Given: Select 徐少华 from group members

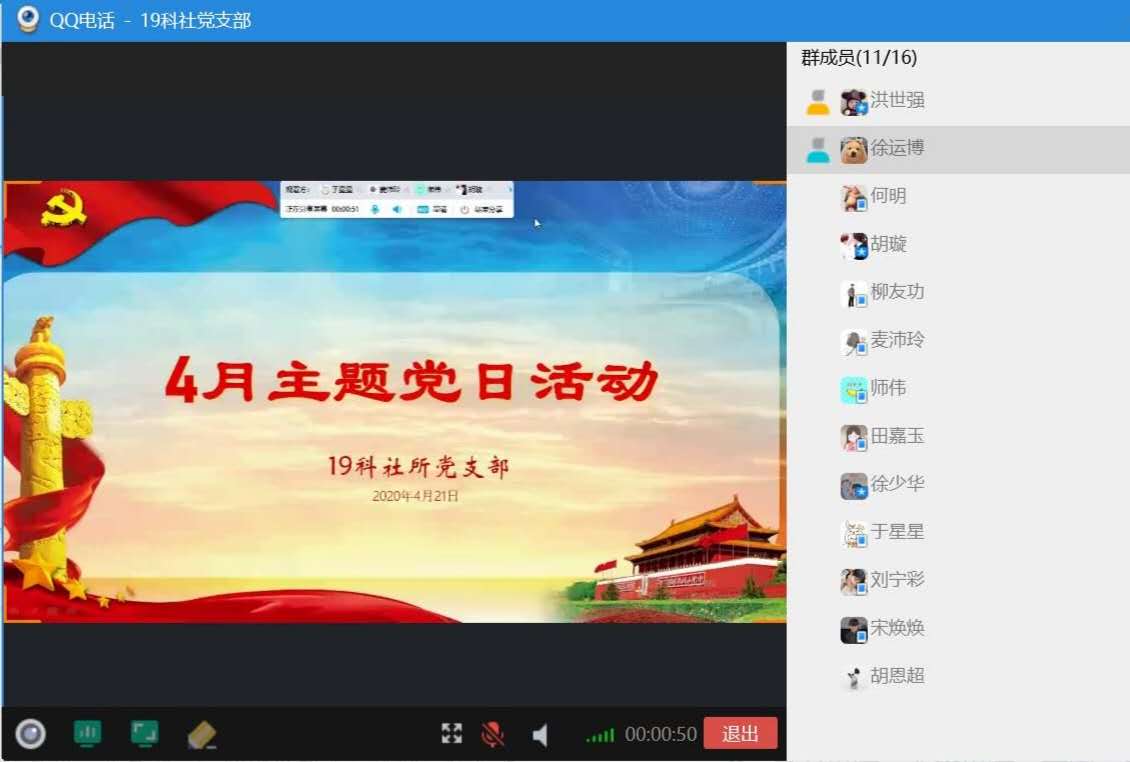Looking at the screenshot, I should pos(897,484).
